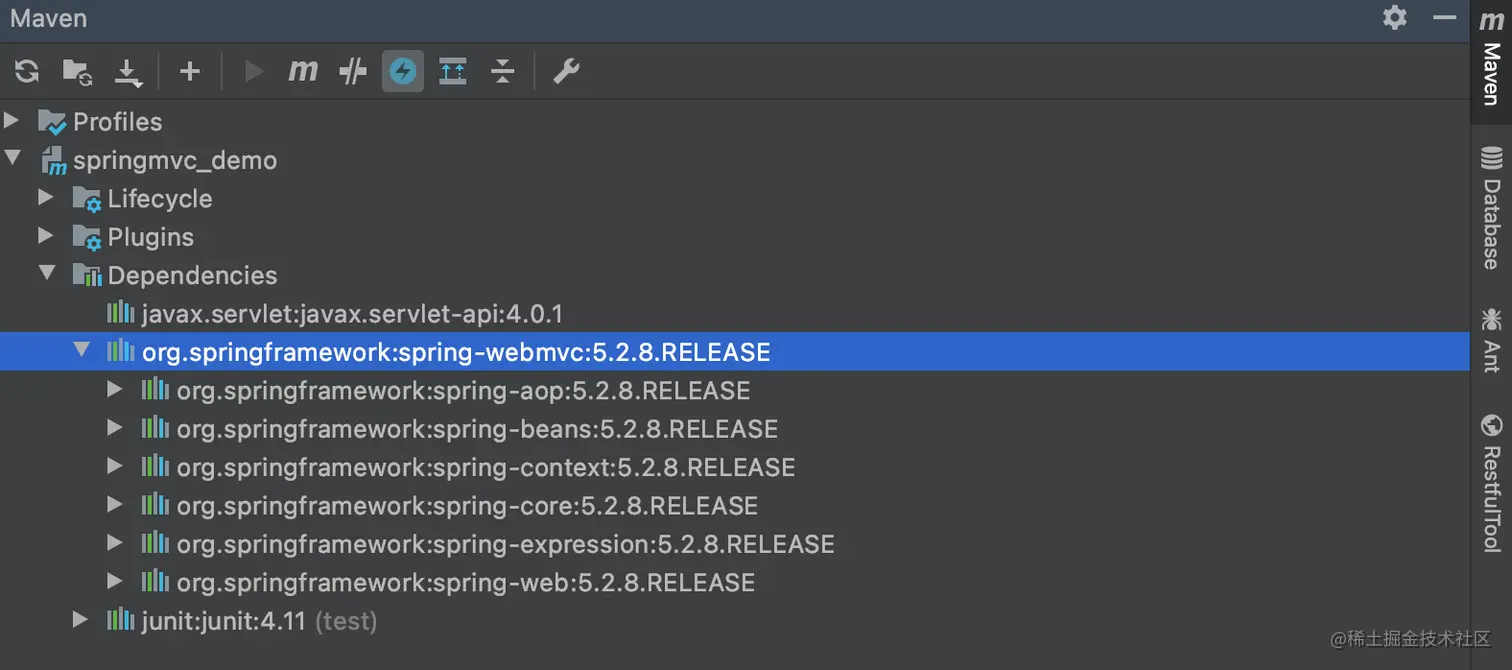1512x670 pixels.
Task: Open Maven Settings wrench icon
Action: tap(566, 71)
